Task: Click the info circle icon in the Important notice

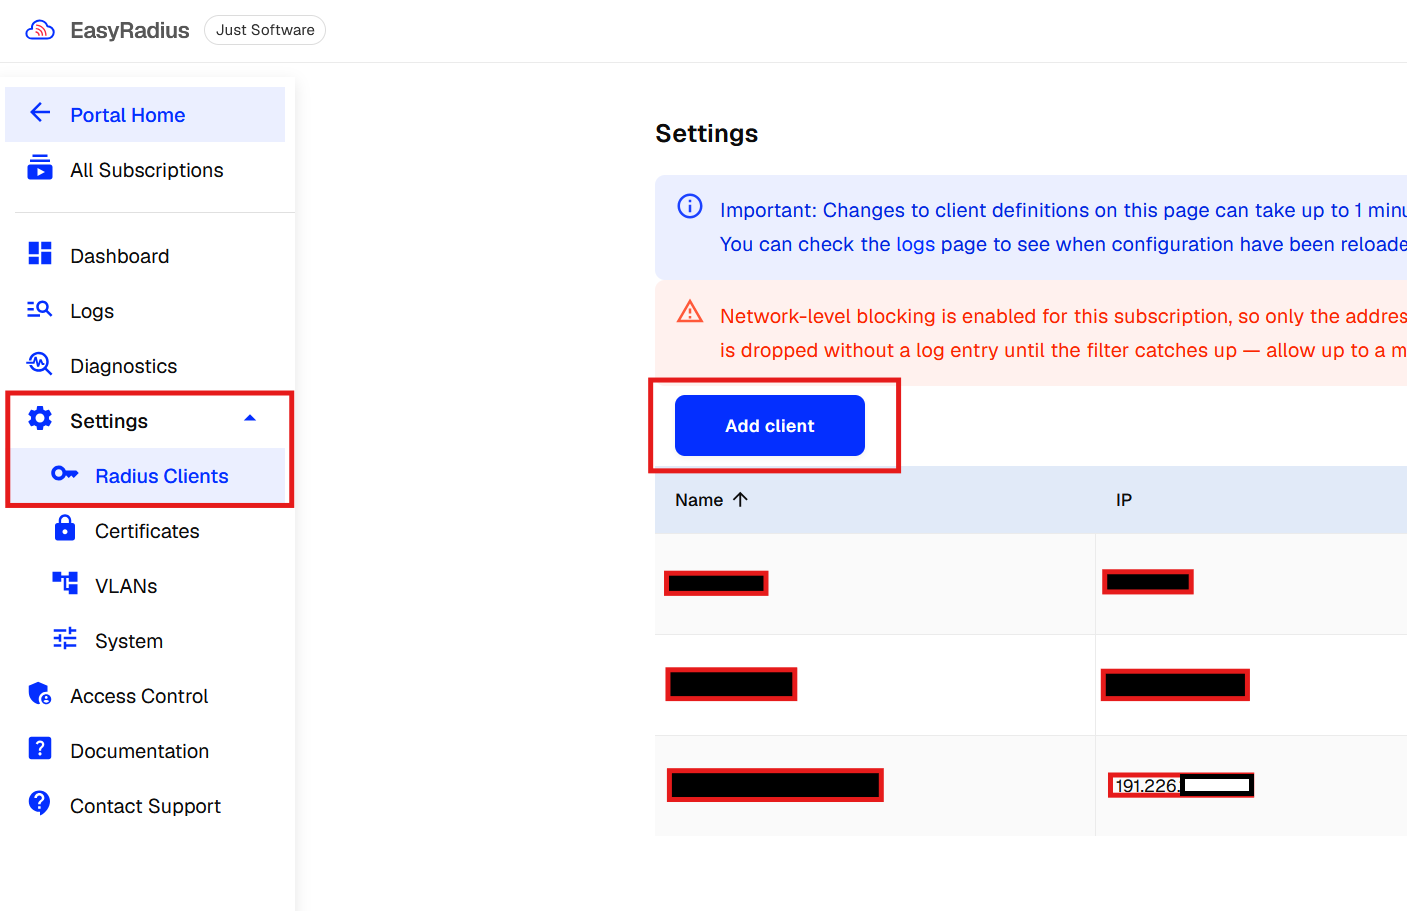Action: (690, 206)
